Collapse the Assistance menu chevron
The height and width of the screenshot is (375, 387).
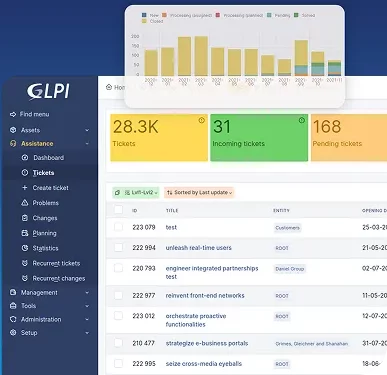point(87,144)
